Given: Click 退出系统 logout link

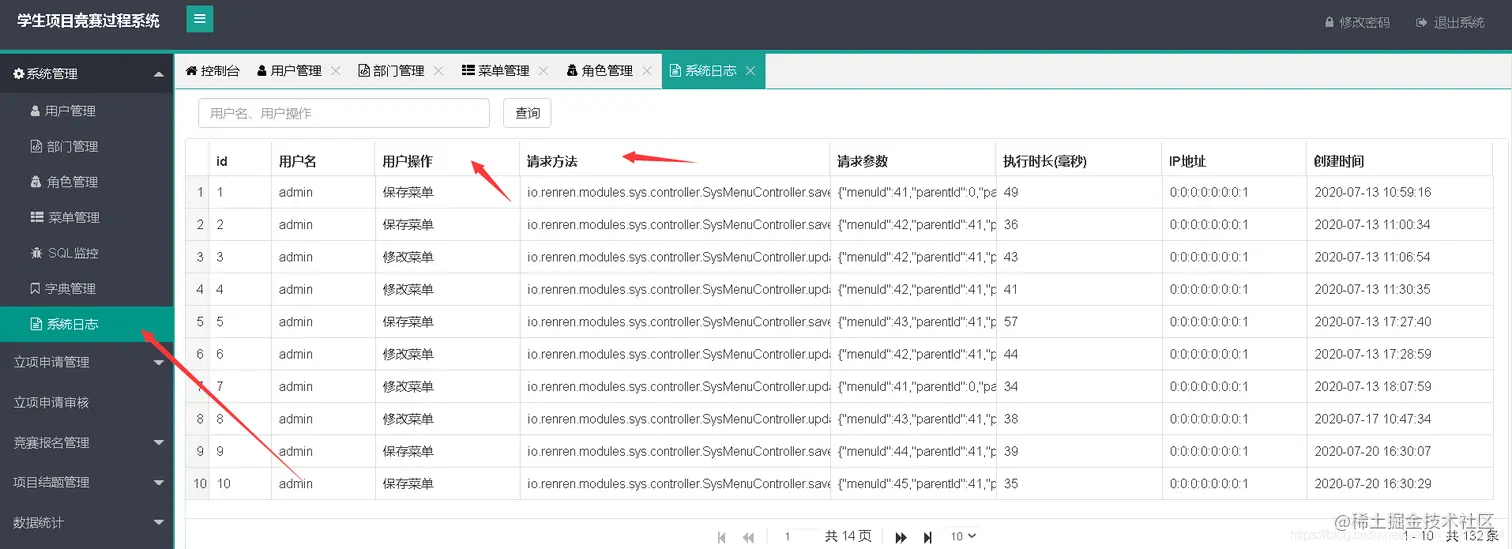Looking at the screenshot, I should pos(1450,22).
